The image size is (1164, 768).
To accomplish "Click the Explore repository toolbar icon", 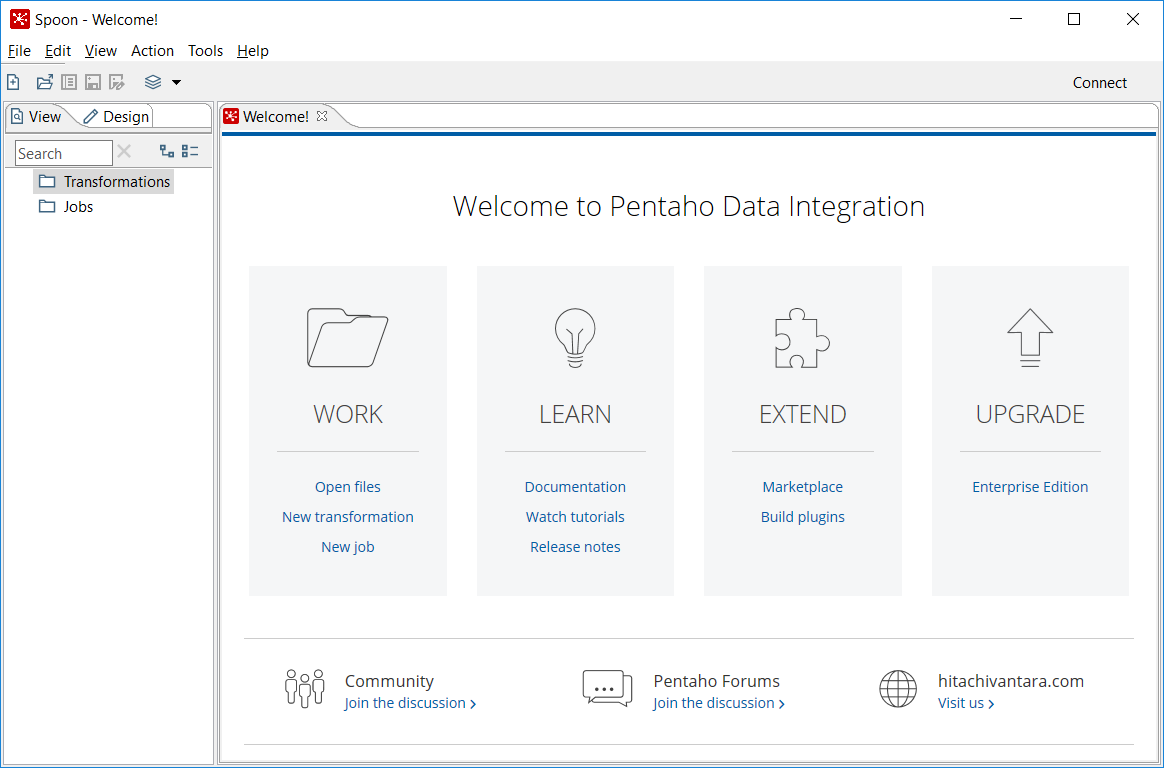I will pos(69,82).
